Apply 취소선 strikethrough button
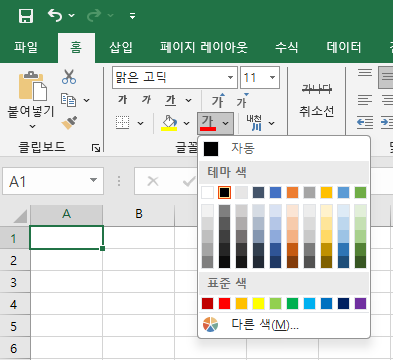393x360 pixels. [x=317, y=100]
